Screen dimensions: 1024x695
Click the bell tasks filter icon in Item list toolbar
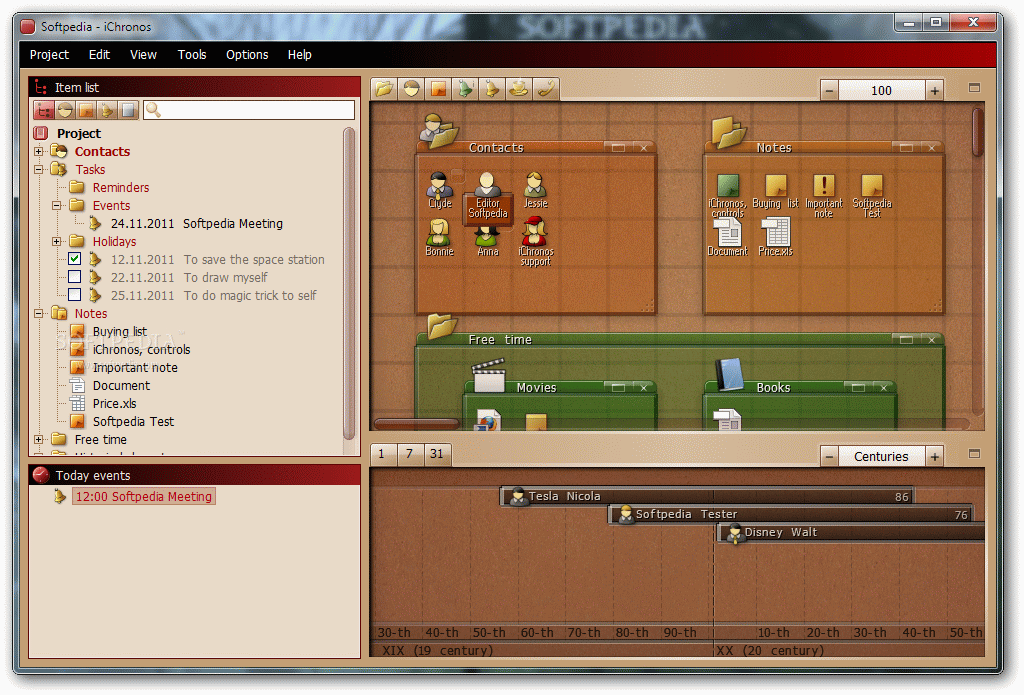pyautogui.click(x=106, y=110)
